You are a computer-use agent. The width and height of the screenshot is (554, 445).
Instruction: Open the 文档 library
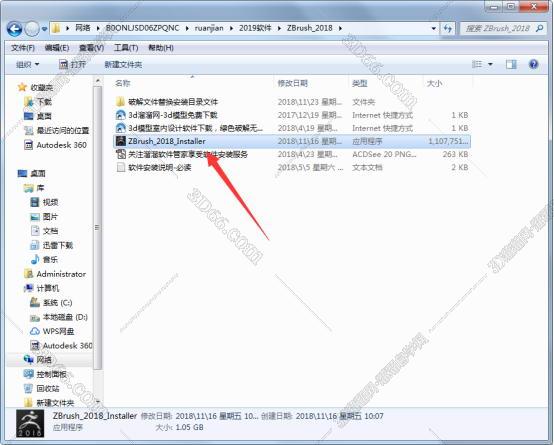click(x=50, y=231)
